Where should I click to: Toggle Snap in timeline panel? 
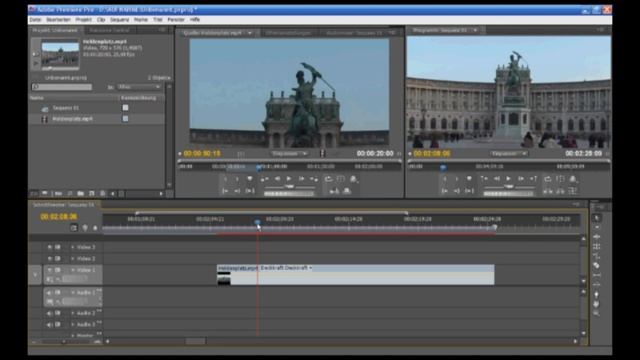coord(73,228)
